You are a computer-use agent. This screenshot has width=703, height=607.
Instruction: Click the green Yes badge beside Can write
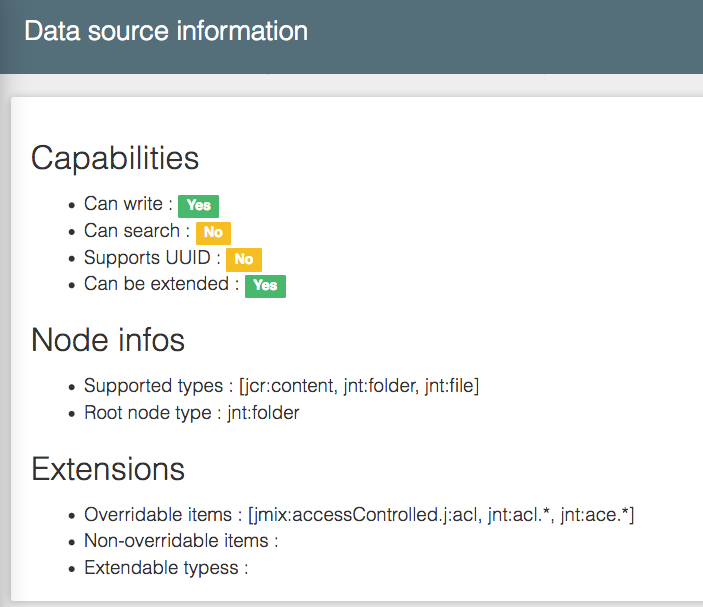click(x=198, y=206)
